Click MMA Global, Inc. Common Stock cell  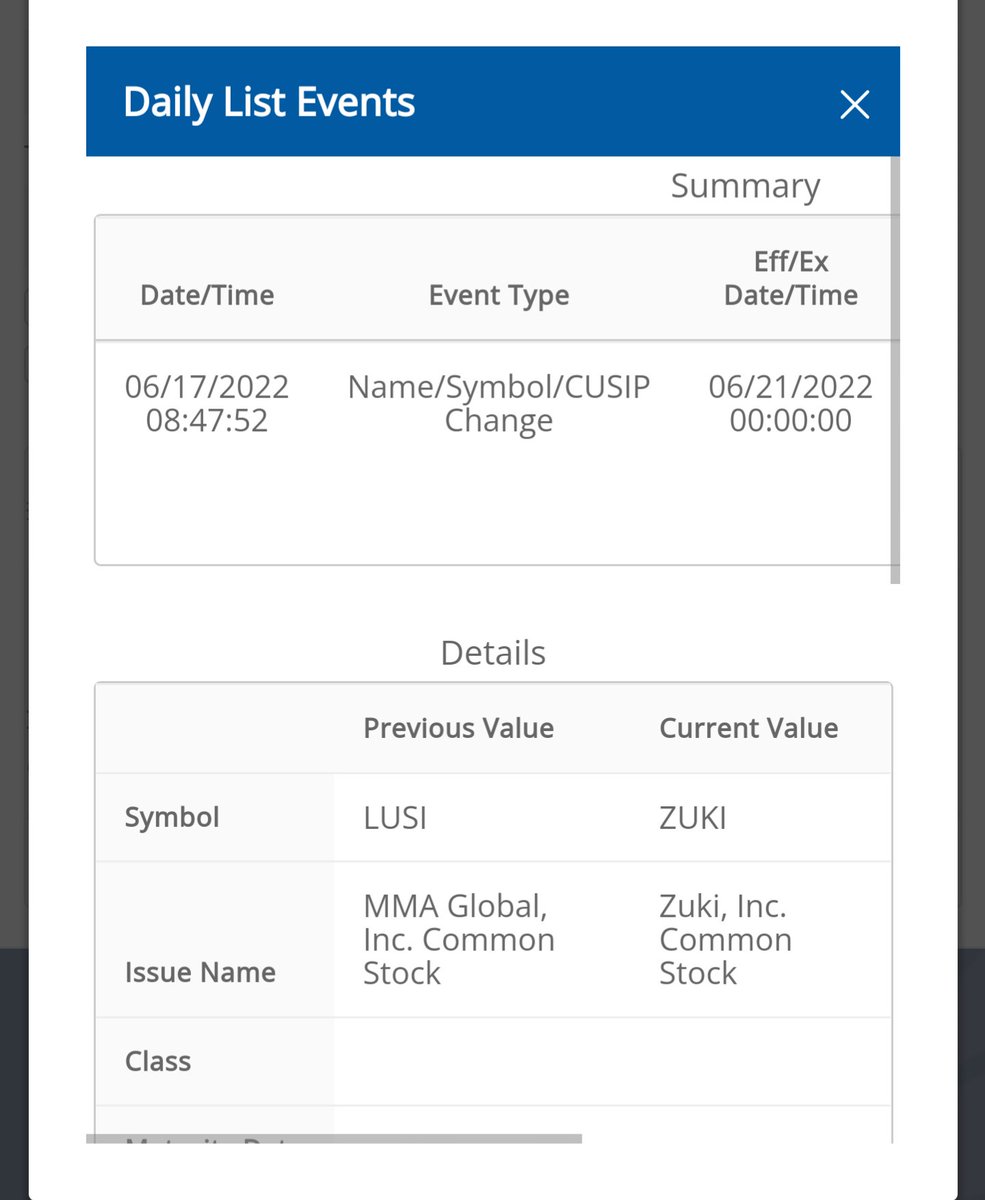point(459,940)
